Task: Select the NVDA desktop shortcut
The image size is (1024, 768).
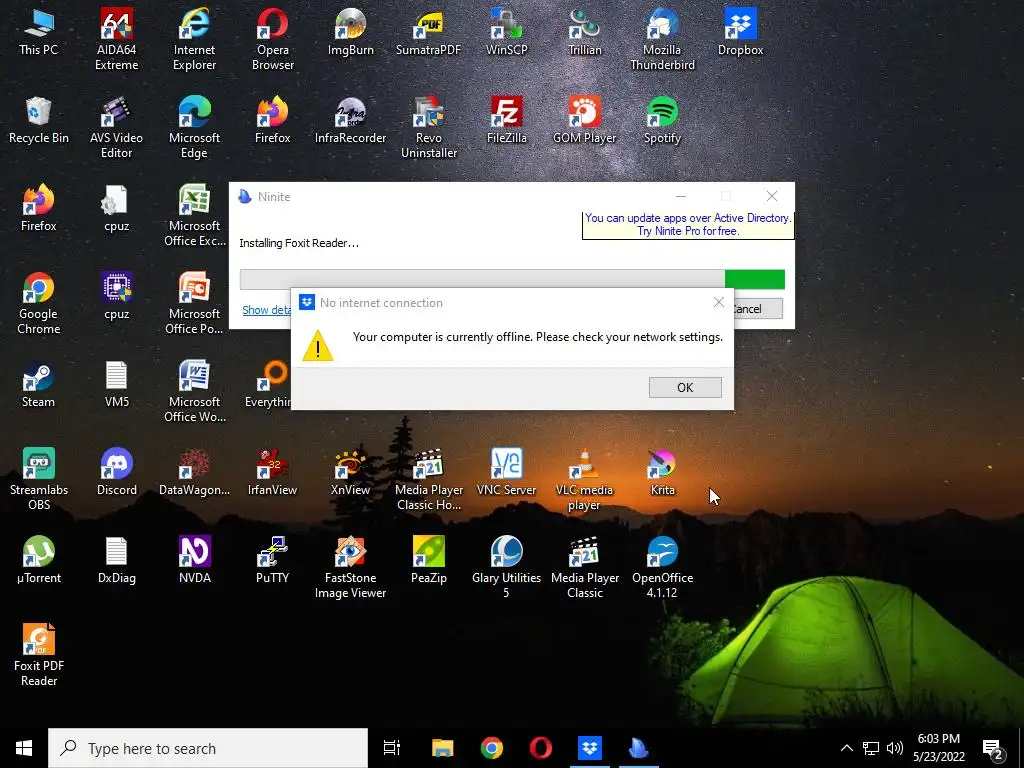Action: [x=194, y=560]
